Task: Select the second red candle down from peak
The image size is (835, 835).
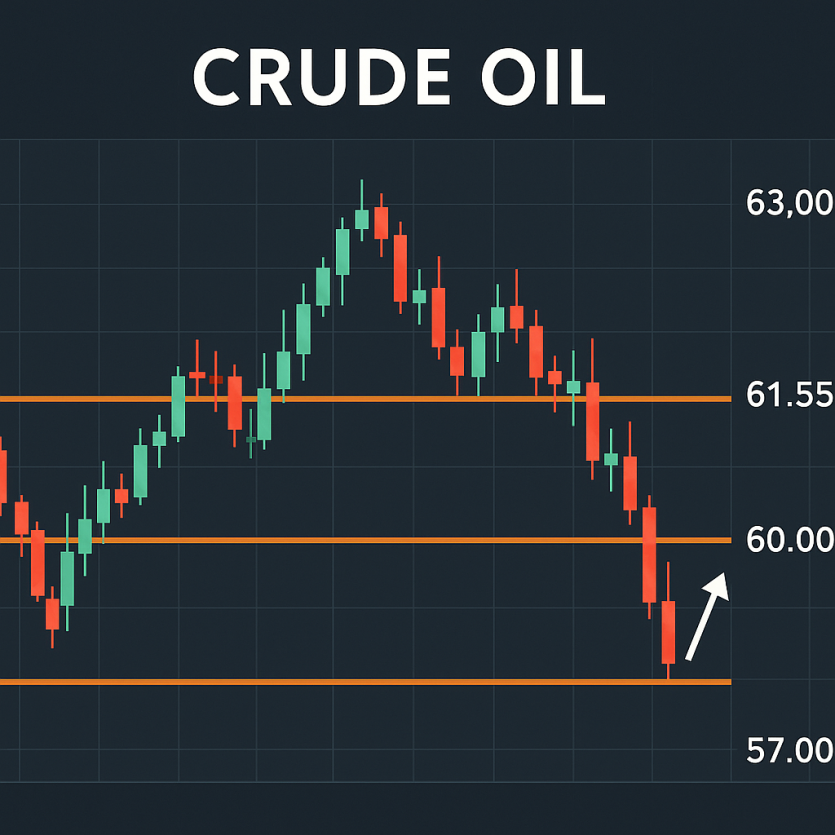Action: pyautogui.click(x=400, y=267)
